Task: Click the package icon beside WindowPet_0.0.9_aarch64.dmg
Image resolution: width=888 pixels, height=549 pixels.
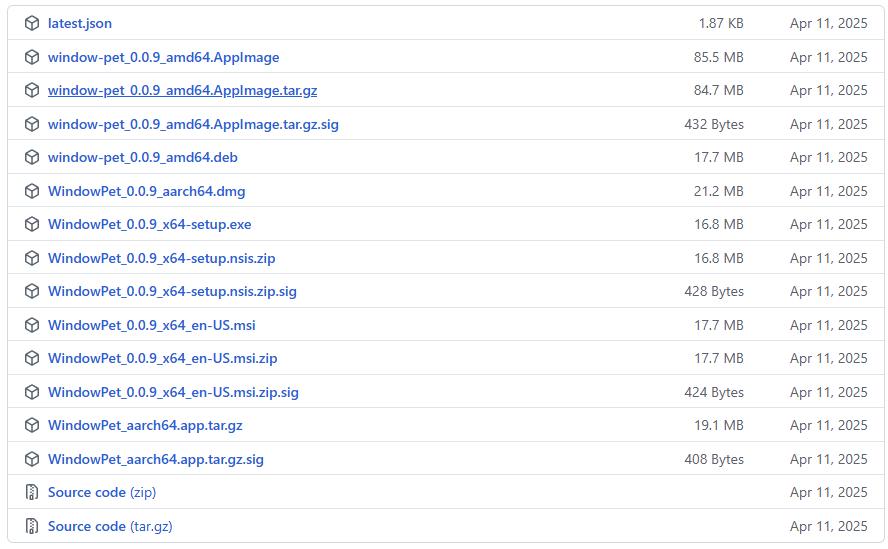Action: coord(32,191)
